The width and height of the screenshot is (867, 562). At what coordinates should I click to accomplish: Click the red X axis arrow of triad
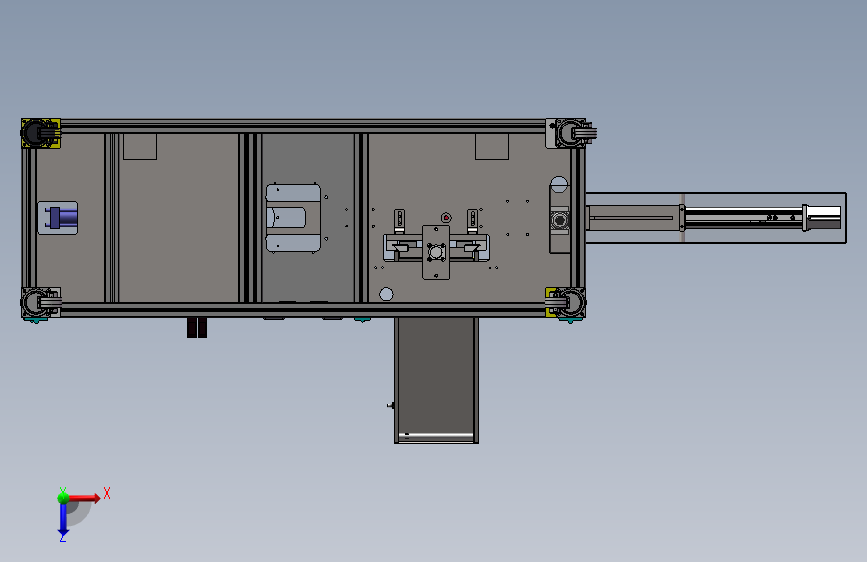point(84,498)
